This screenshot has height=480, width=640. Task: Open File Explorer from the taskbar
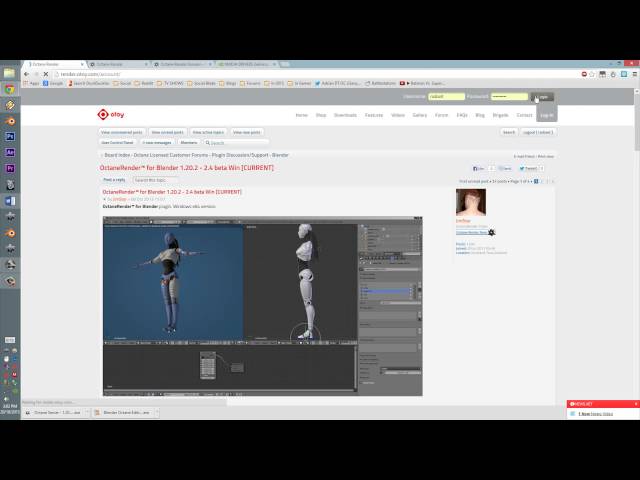pyautogui.click(x=9, y=73)
